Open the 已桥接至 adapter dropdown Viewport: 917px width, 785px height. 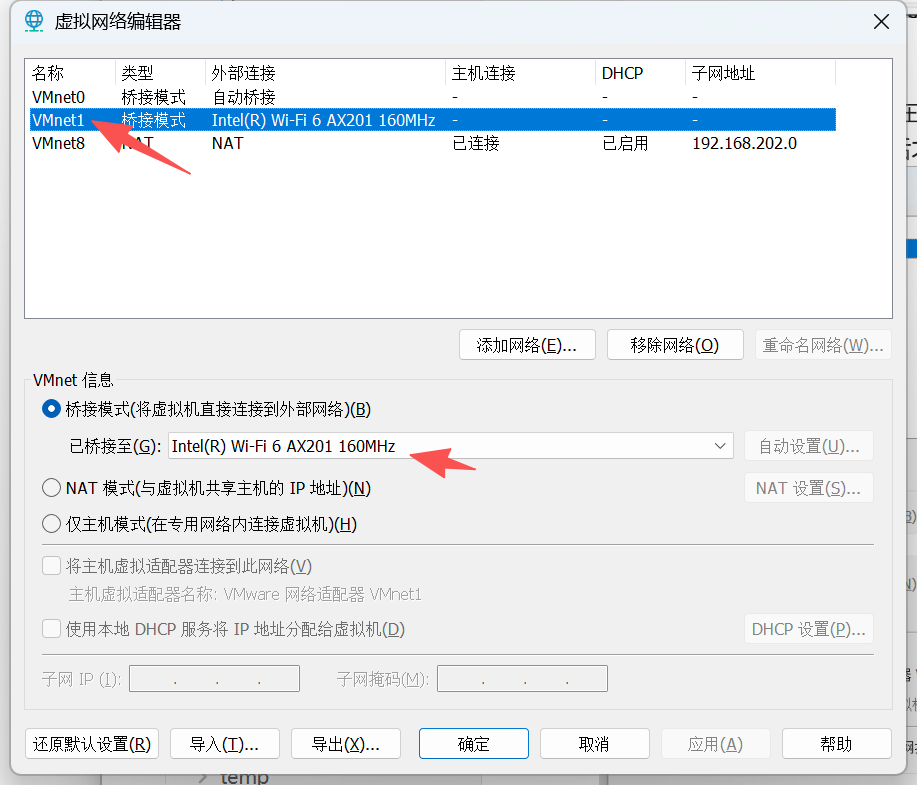(x=450, y=446)
